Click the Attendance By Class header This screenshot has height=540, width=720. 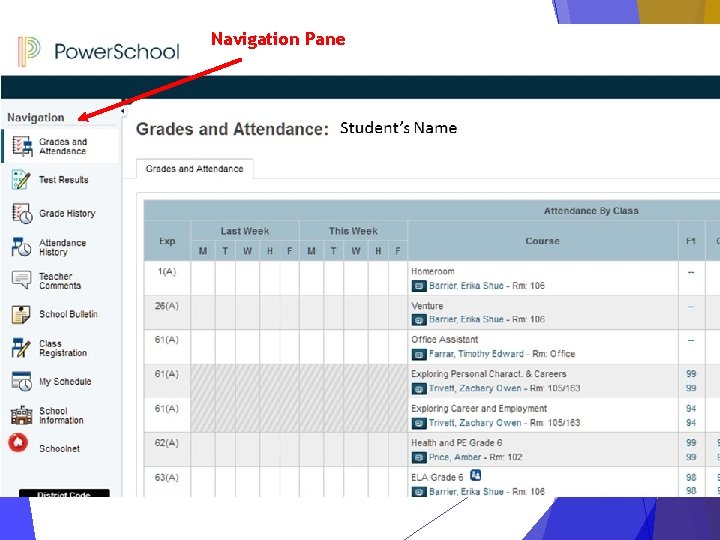coord(591,211)
